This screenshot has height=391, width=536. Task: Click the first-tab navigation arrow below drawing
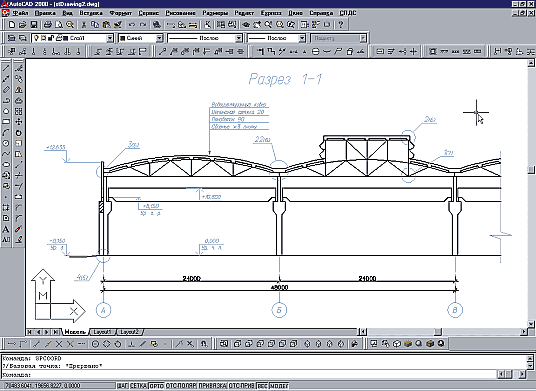[30, 332]
